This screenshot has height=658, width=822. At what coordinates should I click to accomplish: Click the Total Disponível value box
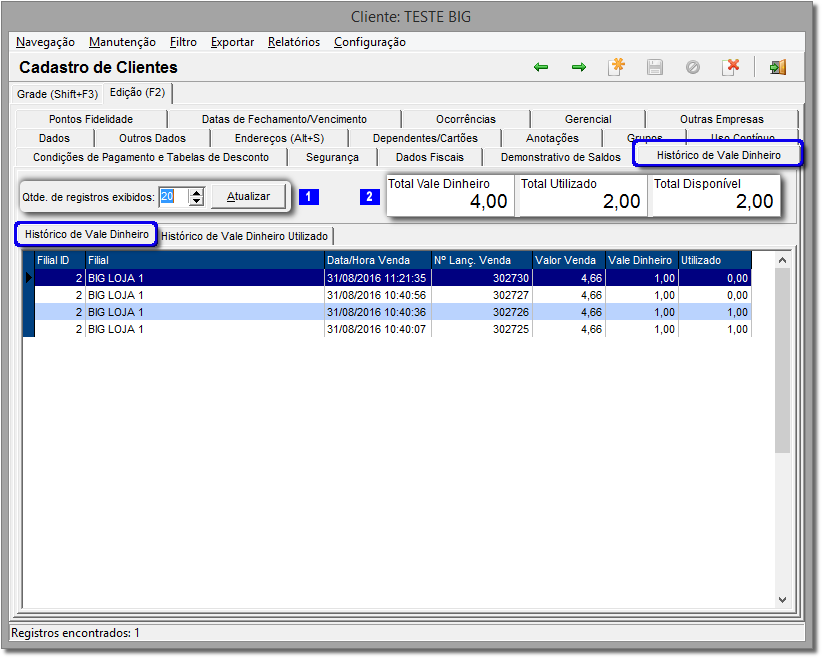pos(714,195)
